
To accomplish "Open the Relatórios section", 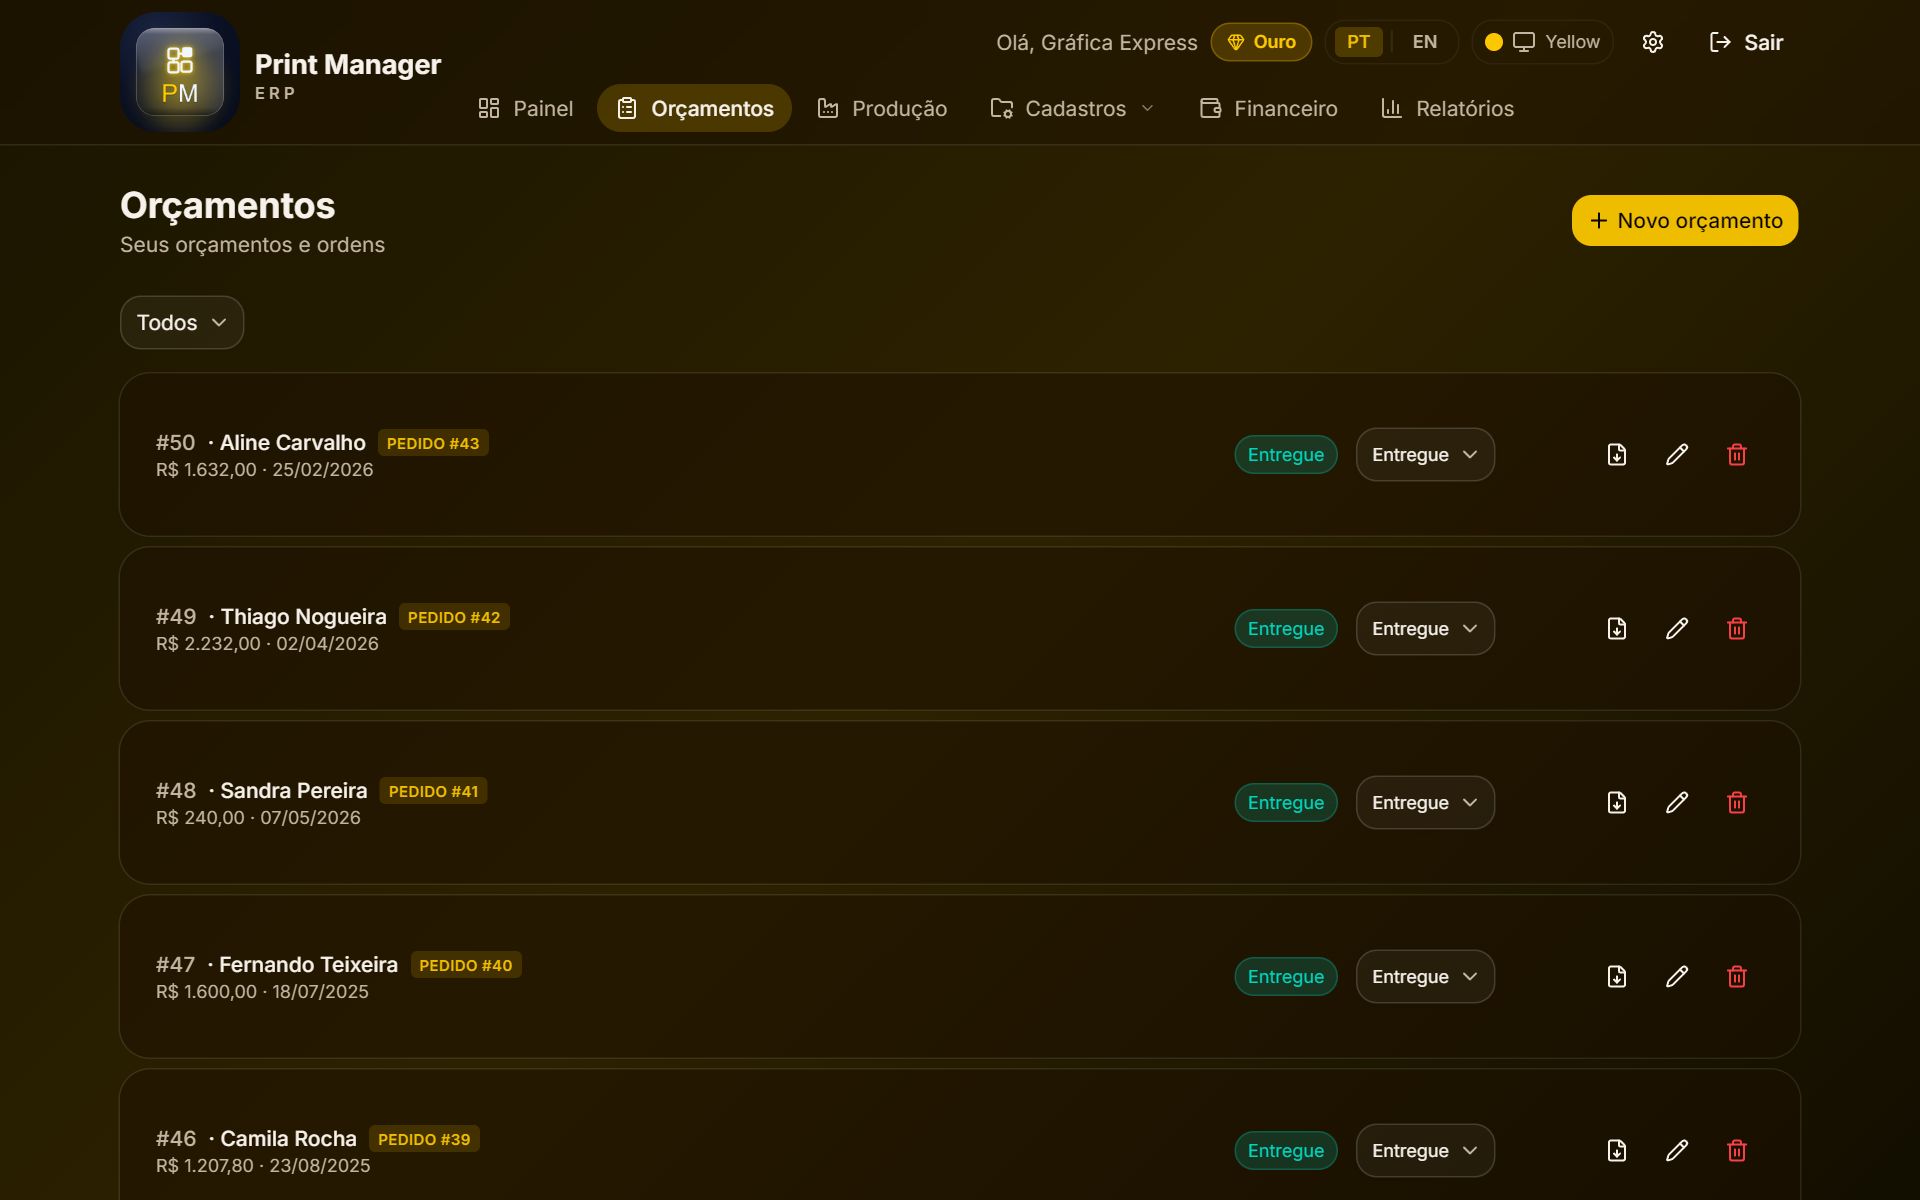I will coord(1447,108).
